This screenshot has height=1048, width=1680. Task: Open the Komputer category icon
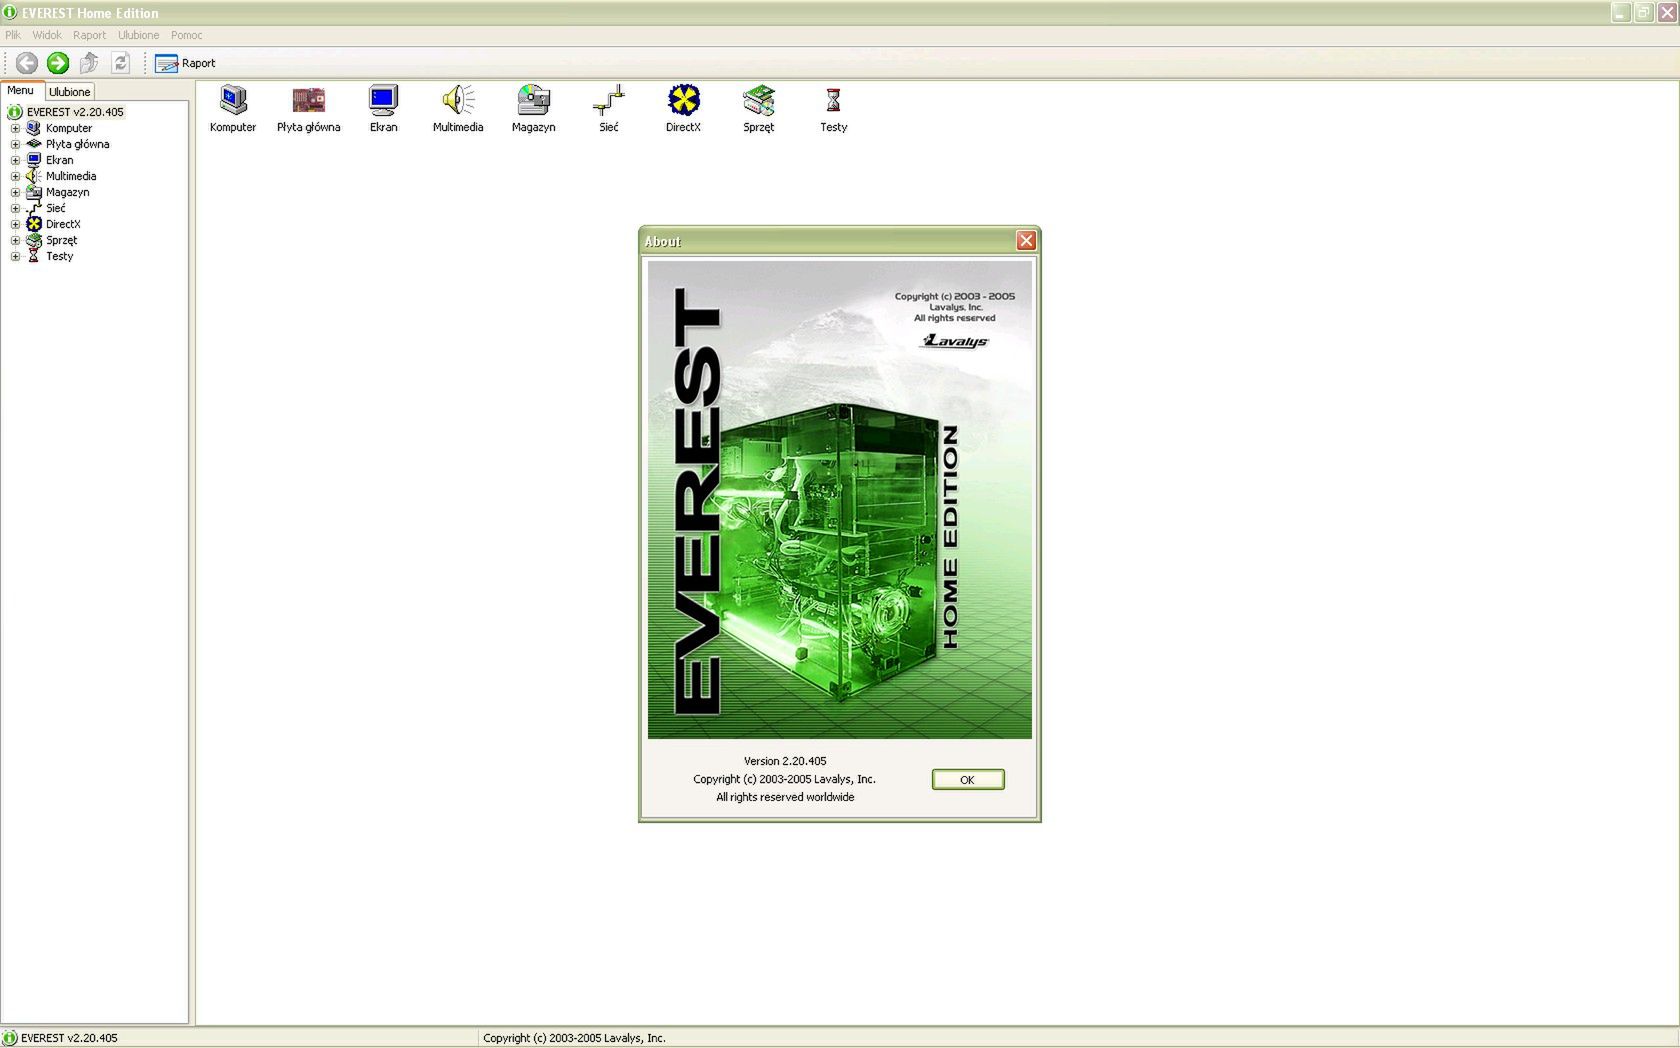[x=233, y=108]
